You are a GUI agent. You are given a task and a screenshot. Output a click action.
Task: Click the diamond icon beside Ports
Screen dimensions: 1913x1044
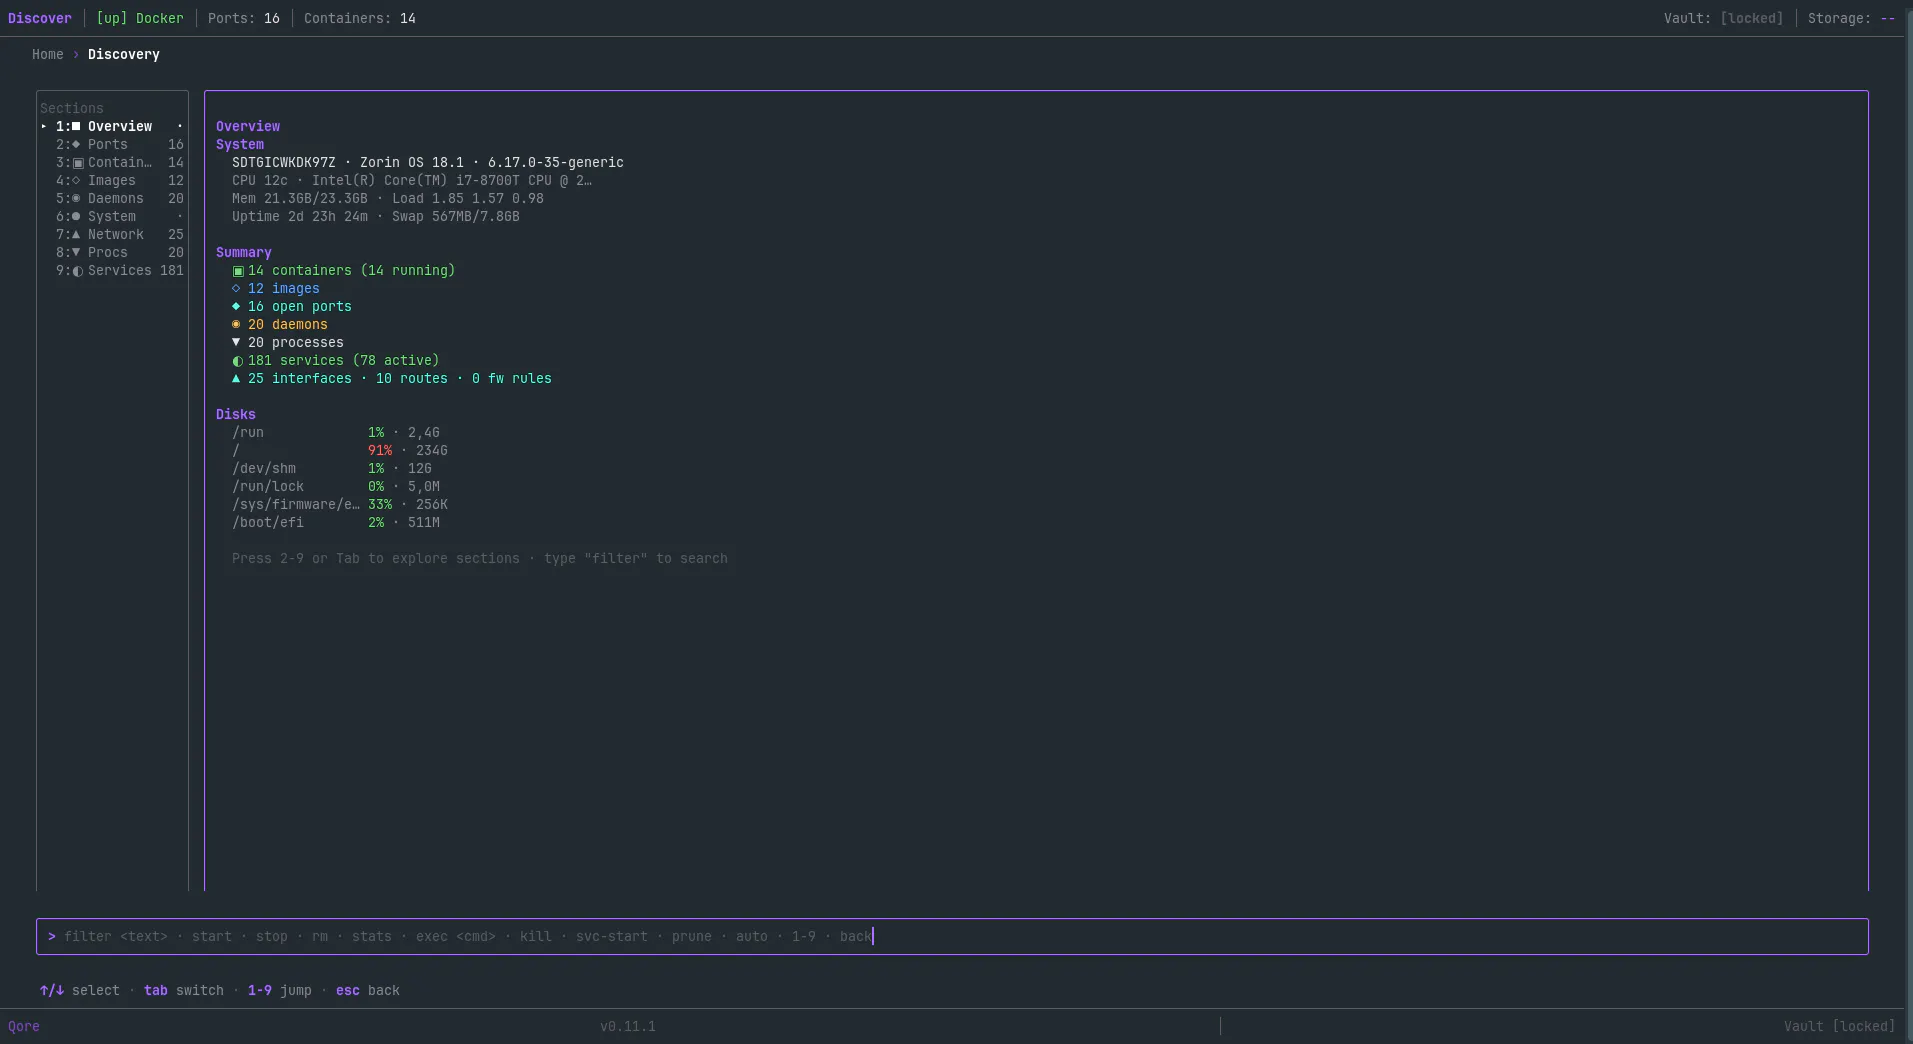(x=76, y=144)
